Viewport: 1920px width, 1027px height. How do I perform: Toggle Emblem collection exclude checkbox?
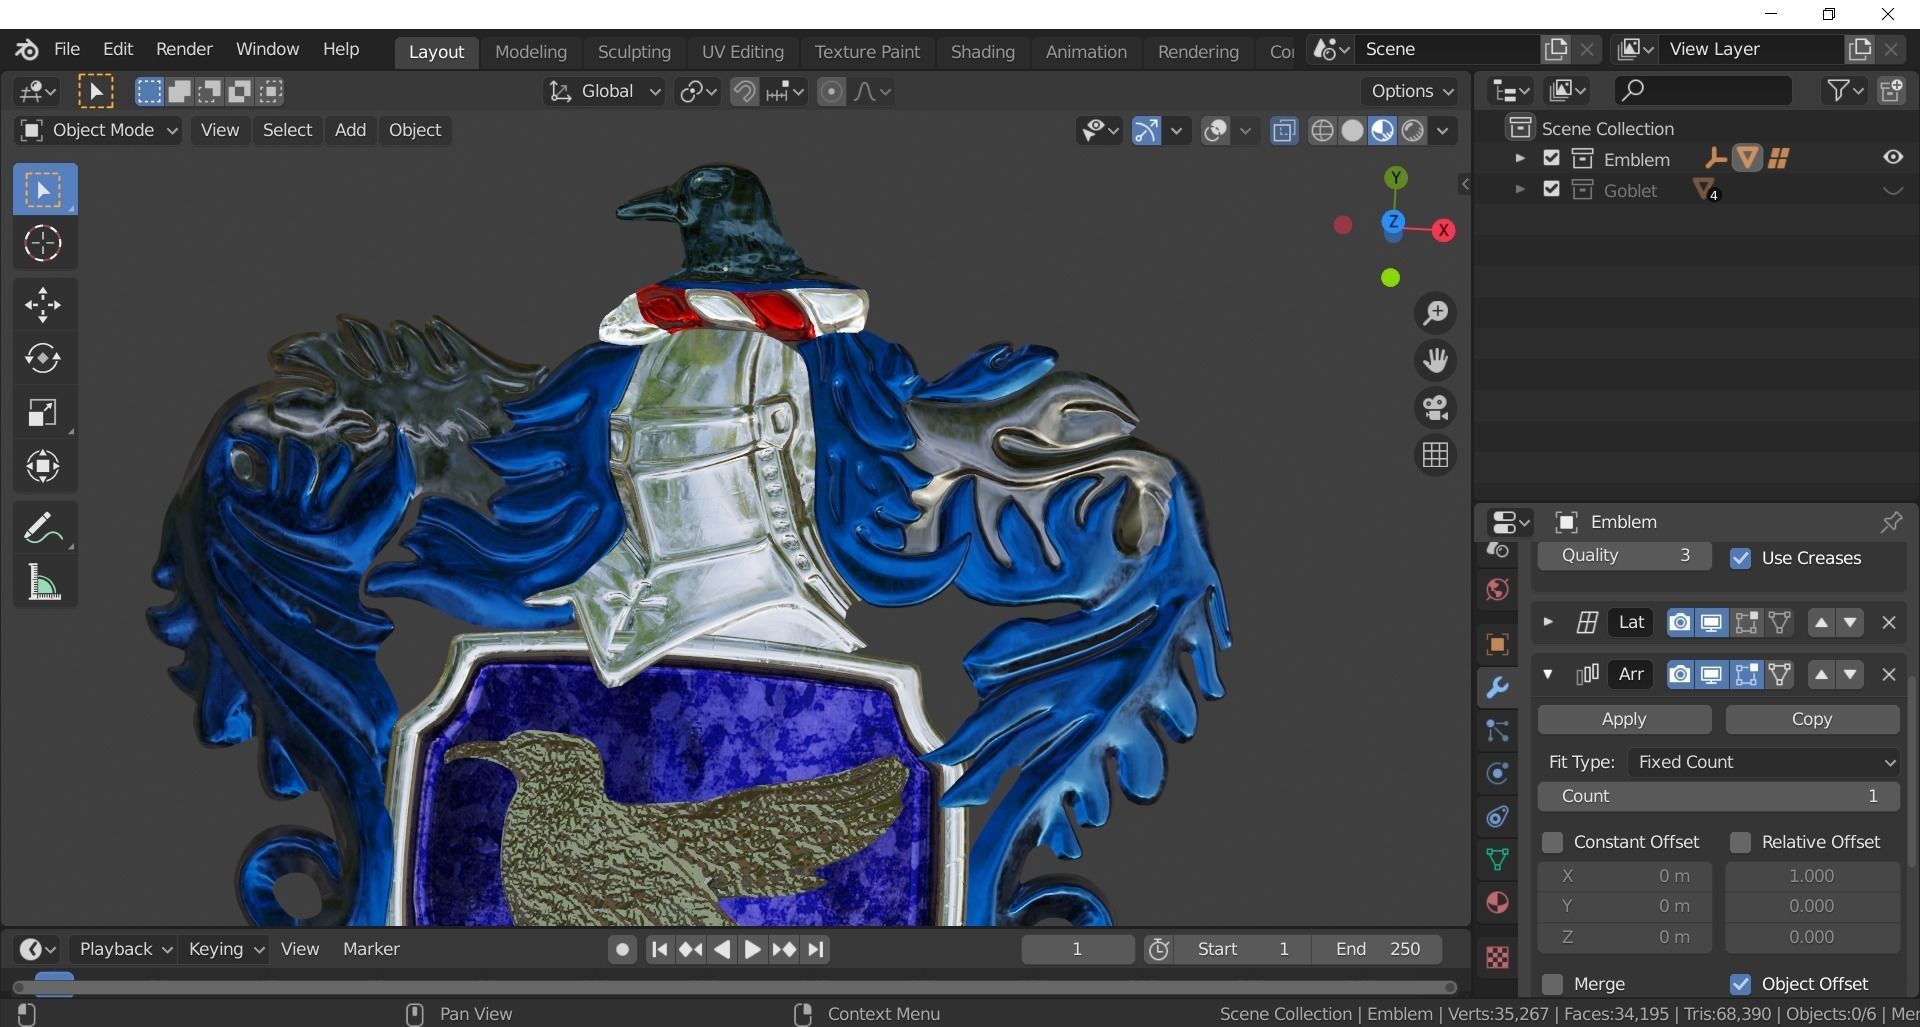pyautogui.click(x=1551, y=158)
